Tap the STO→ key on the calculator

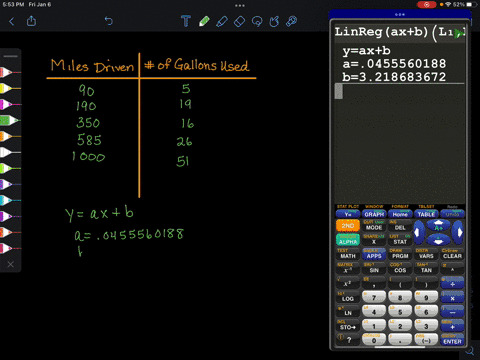[x=348, y=327]
